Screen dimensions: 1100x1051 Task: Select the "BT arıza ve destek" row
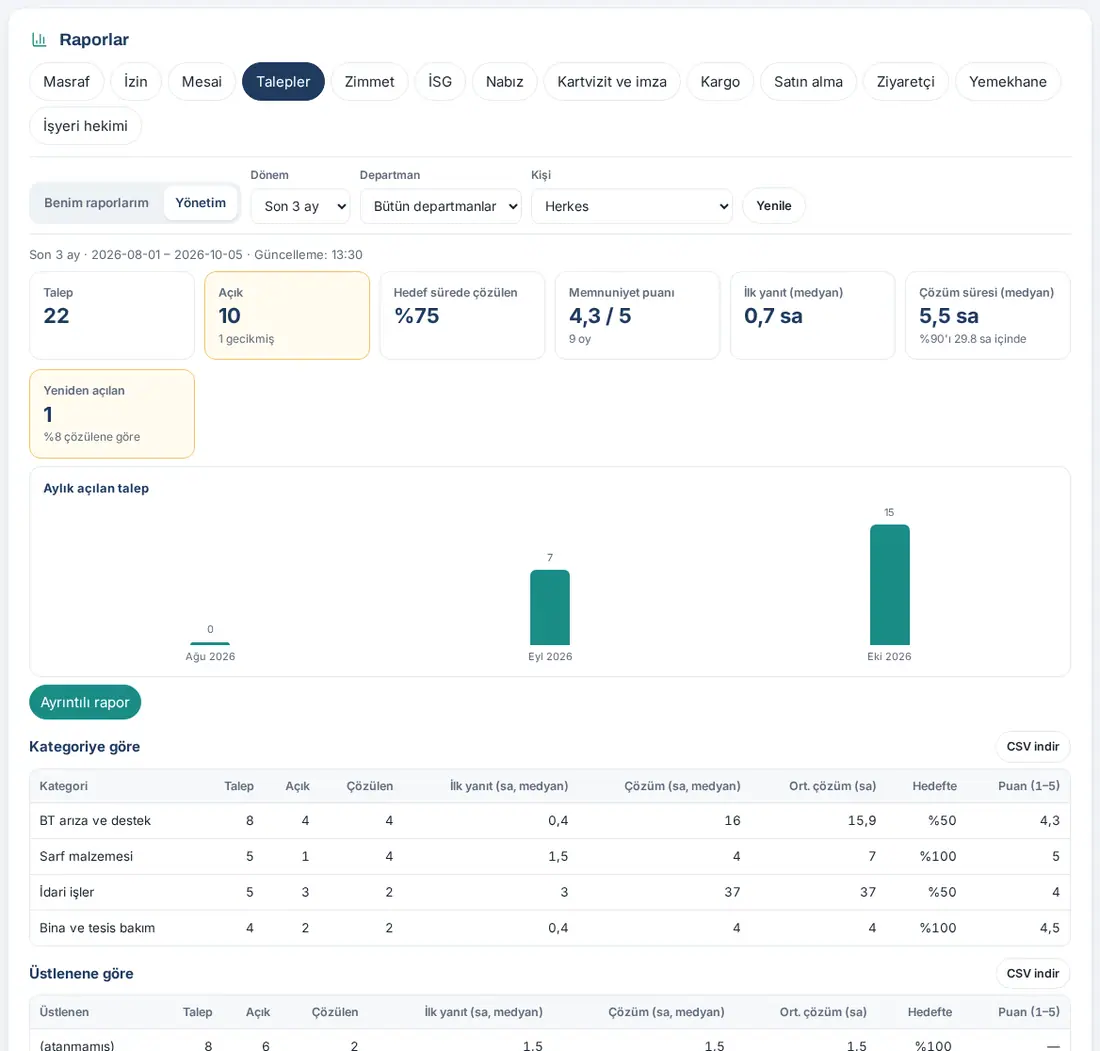550,820
